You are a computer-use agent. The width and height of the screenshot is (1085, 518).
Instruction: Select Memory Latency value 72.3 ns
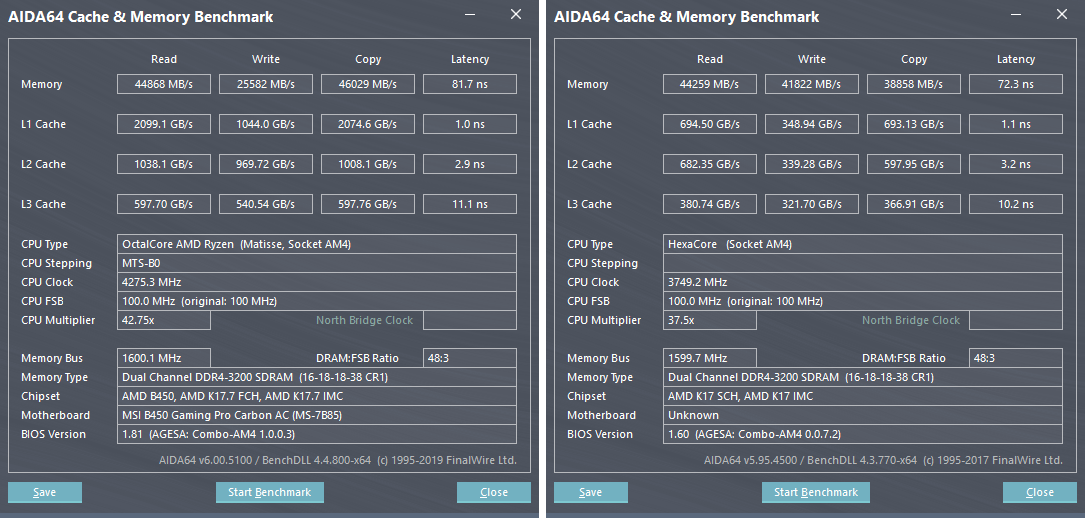pos(1016,84)
